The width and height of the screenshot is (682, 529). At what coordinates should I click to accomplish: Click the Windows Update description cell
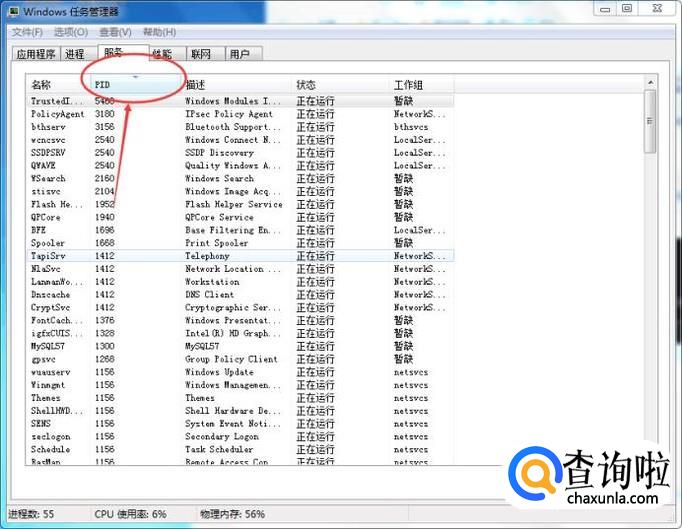219,372
